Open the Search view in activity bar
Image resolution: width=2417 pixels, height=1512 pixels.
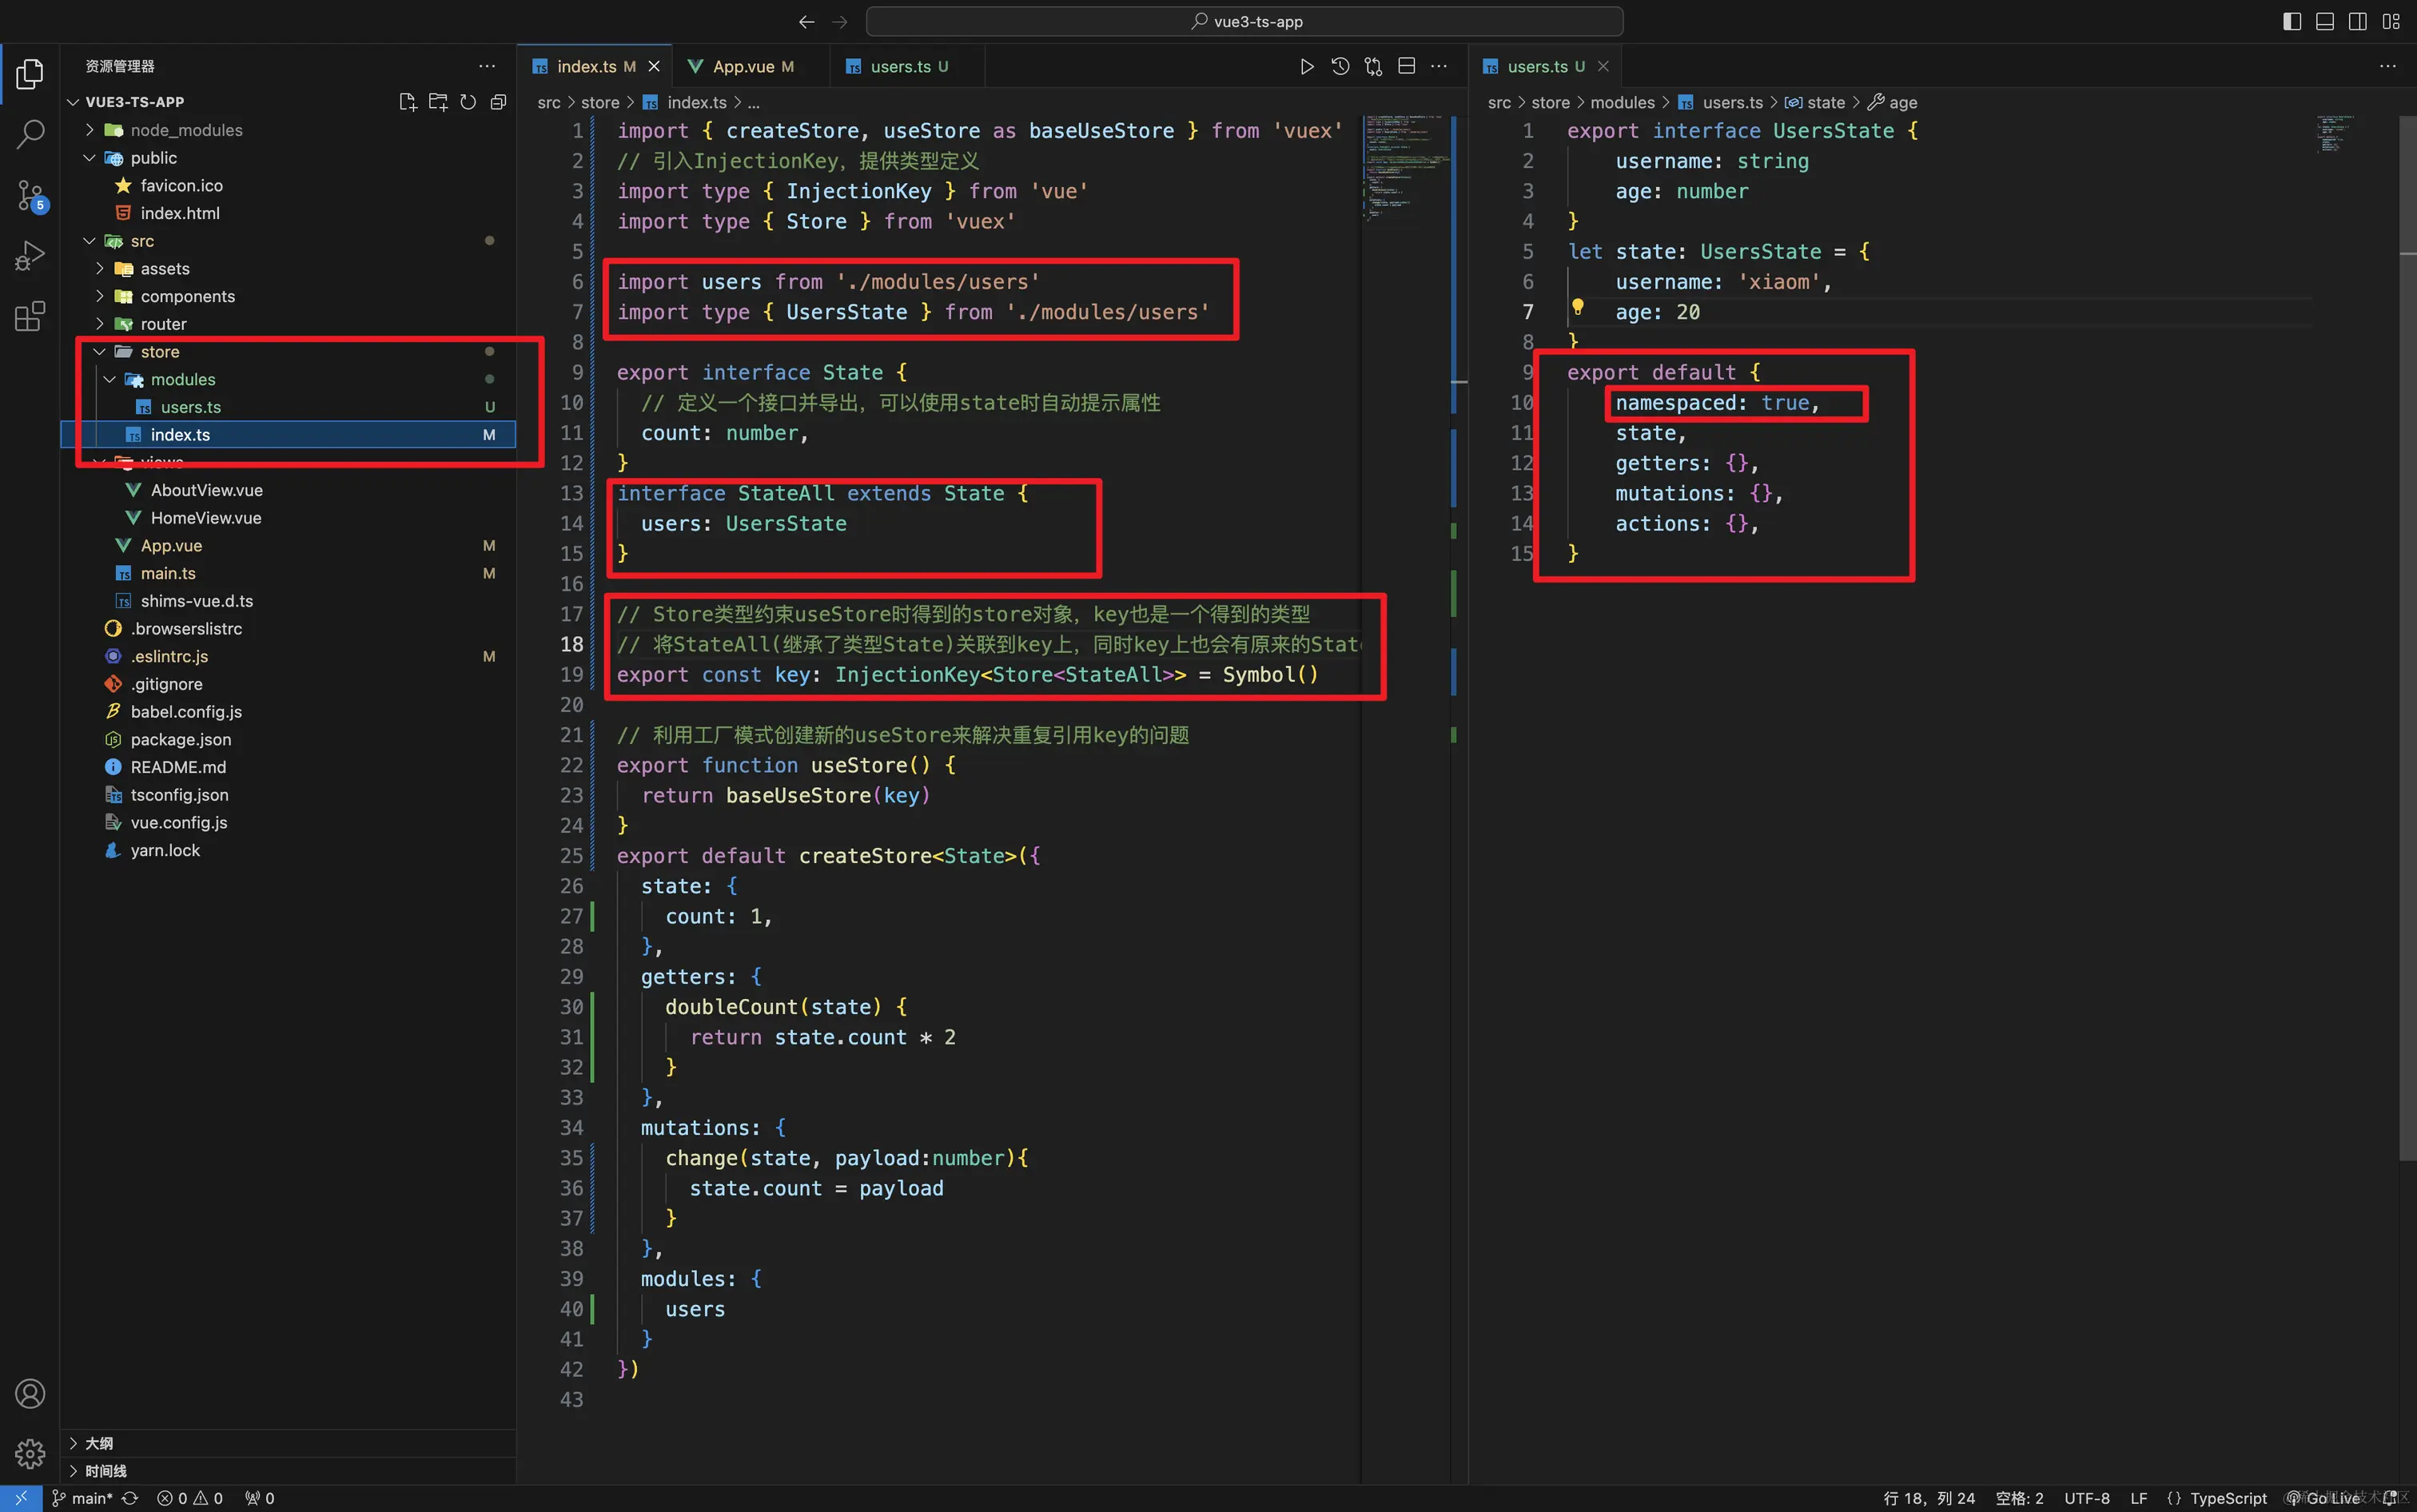point(30,133)
